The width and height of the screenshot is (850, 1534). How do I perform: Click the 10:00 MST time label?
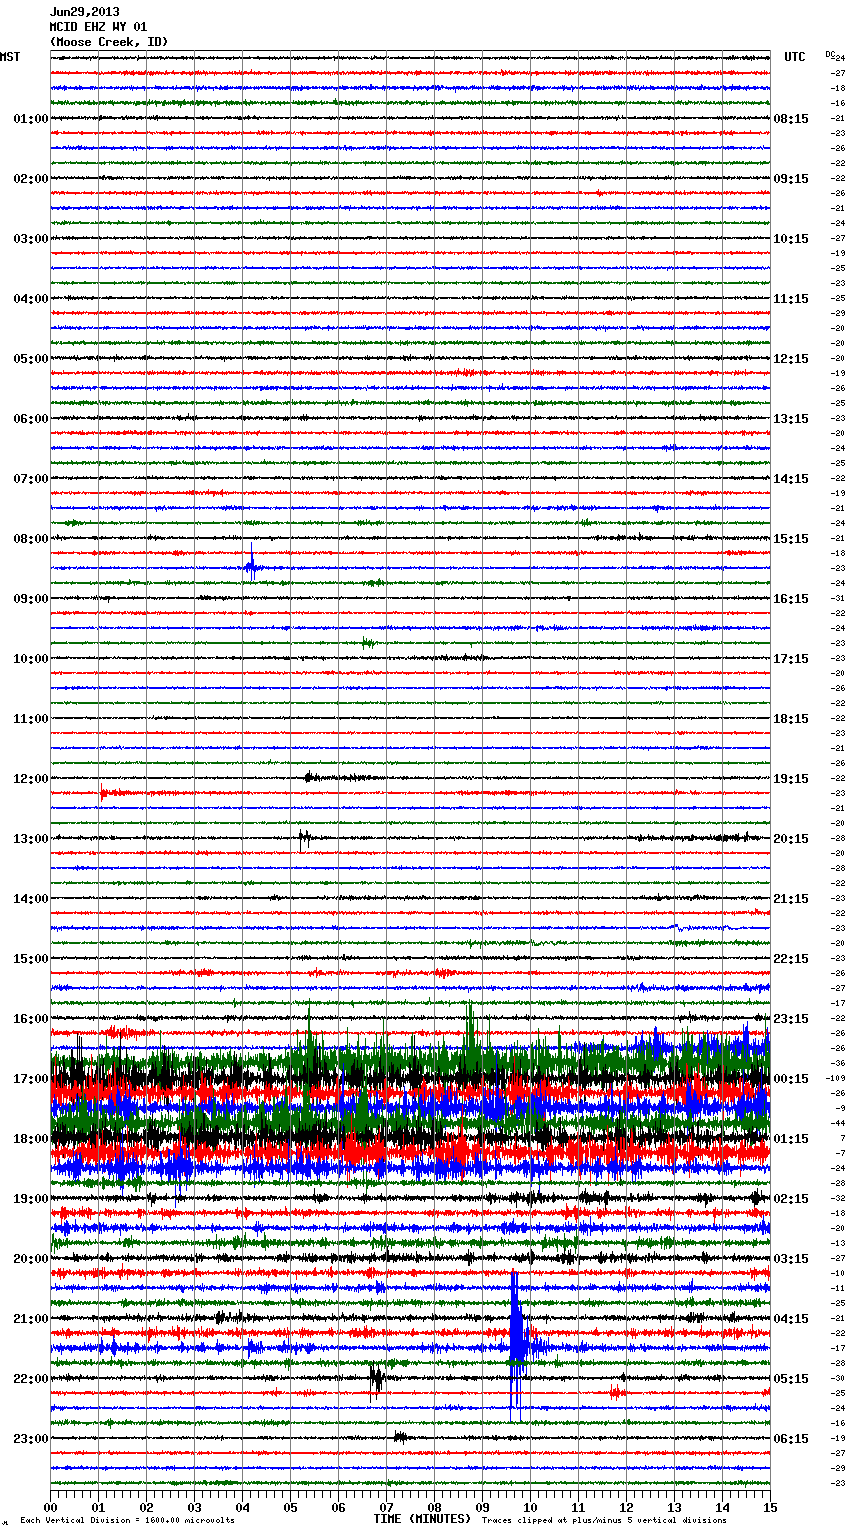coord(31,659)
